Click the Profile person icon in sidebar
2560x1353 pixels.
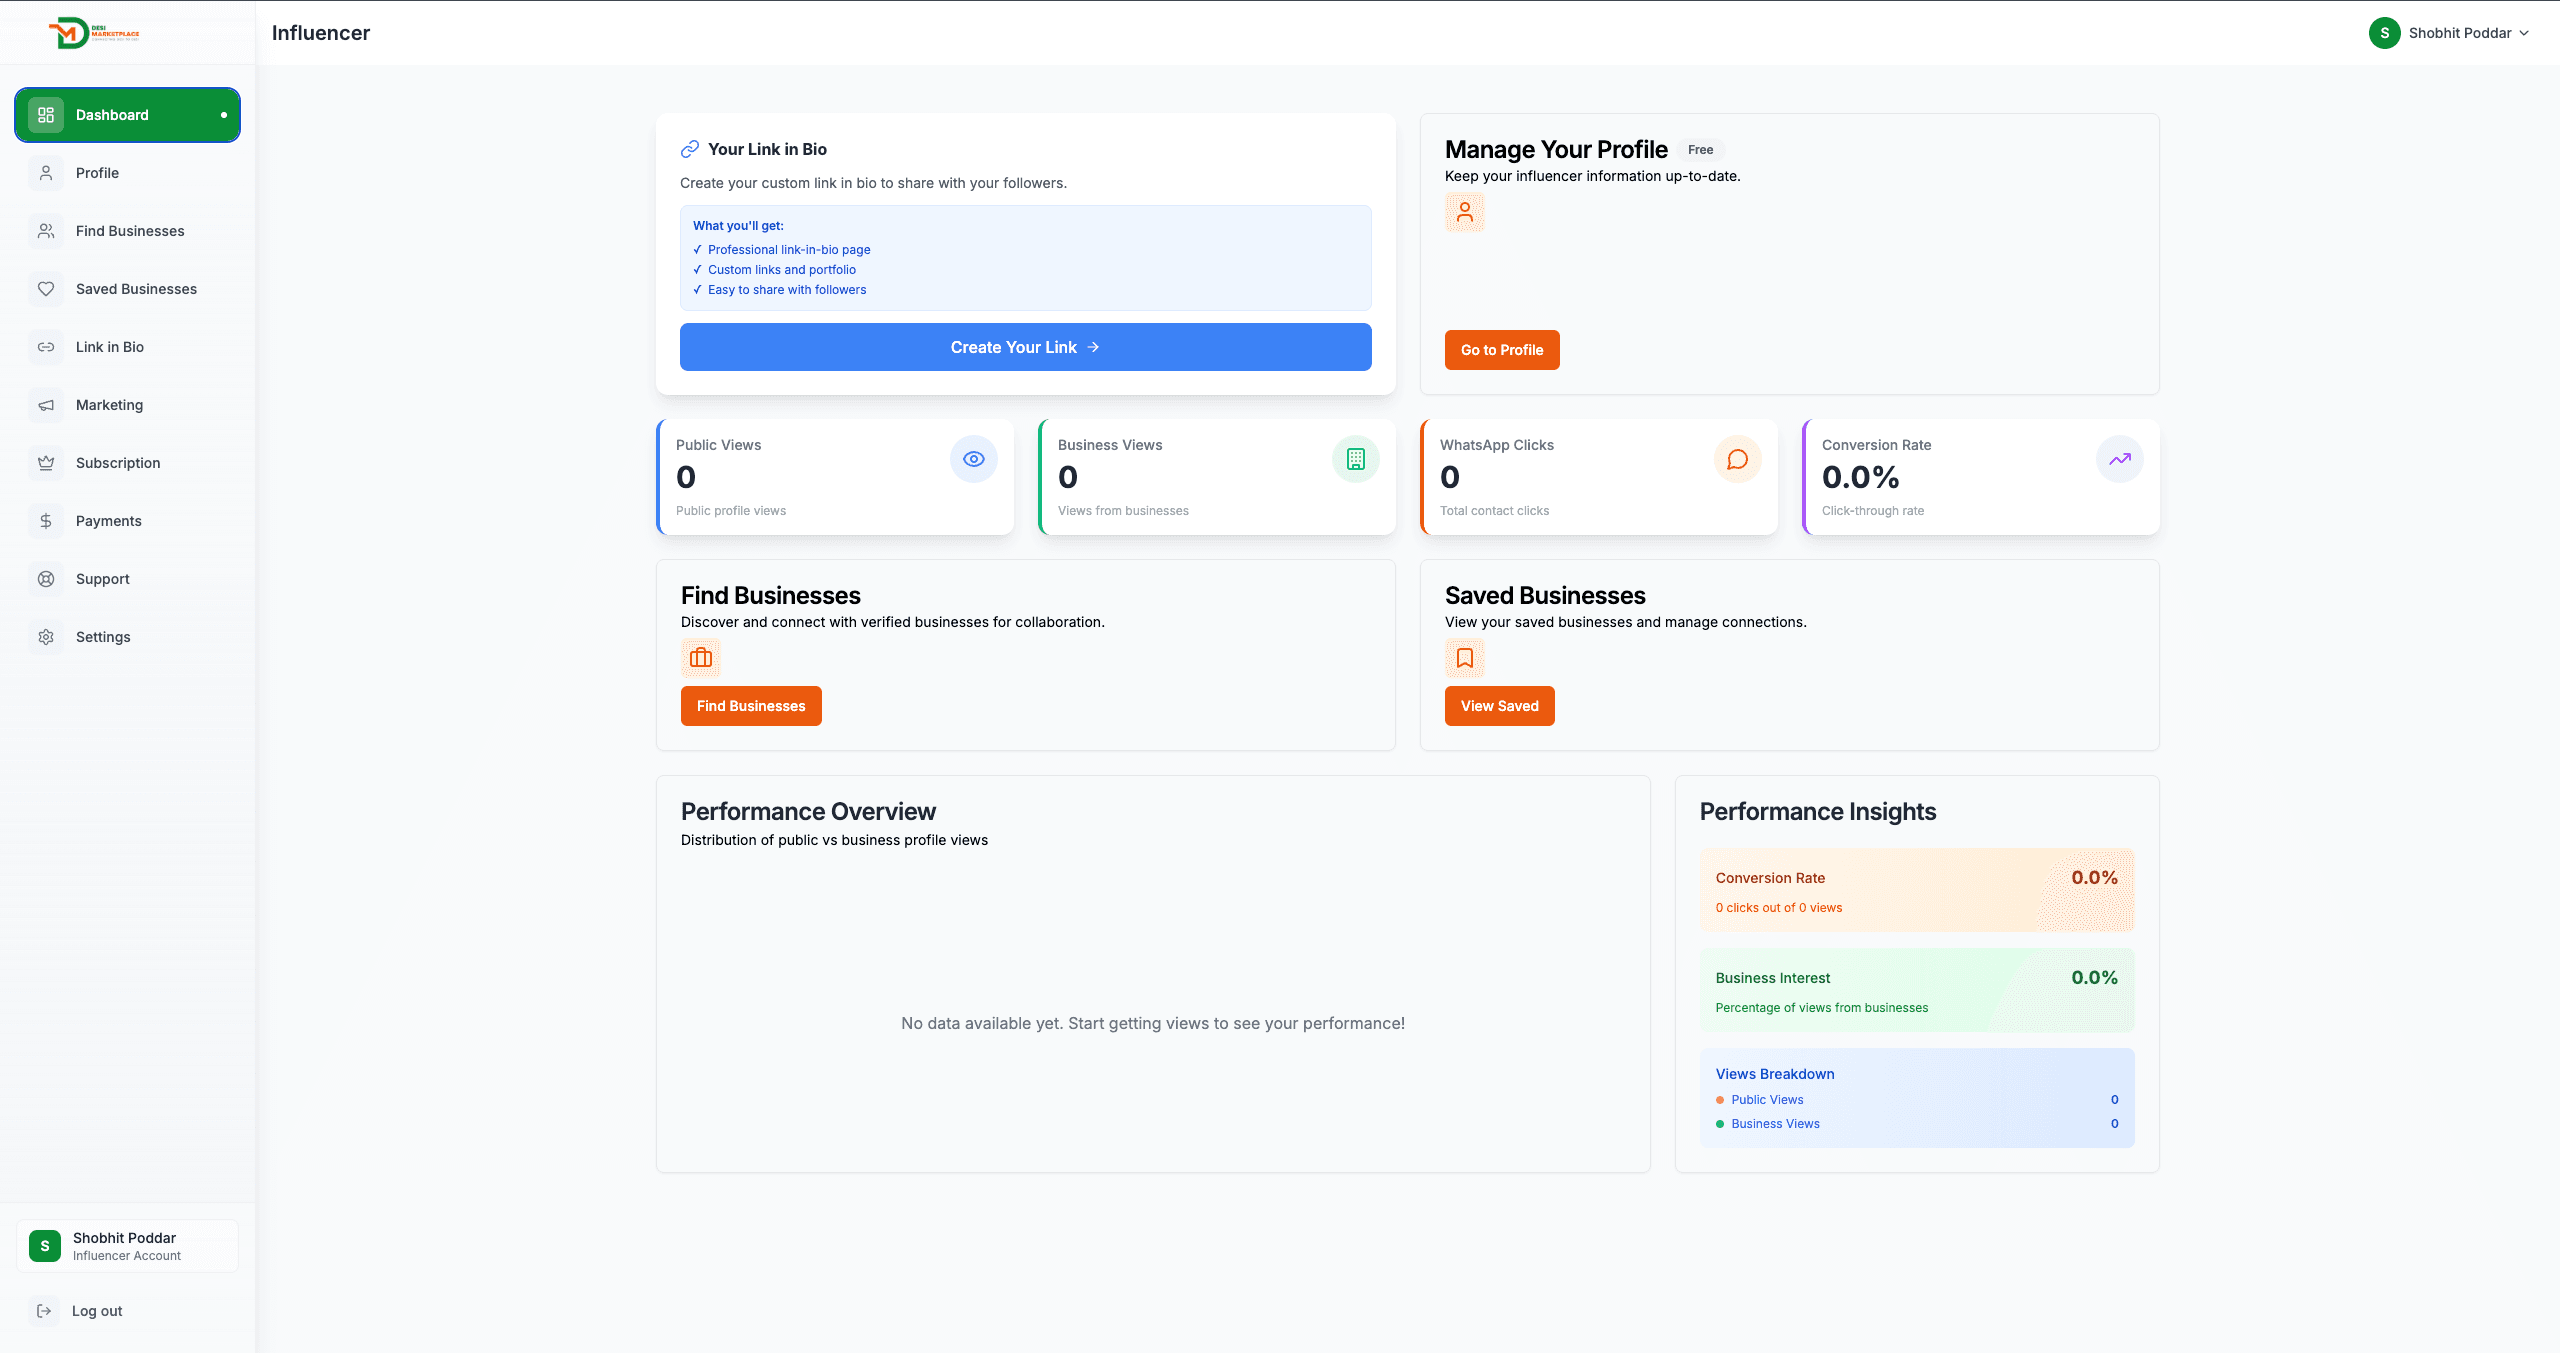coord(46,173)
